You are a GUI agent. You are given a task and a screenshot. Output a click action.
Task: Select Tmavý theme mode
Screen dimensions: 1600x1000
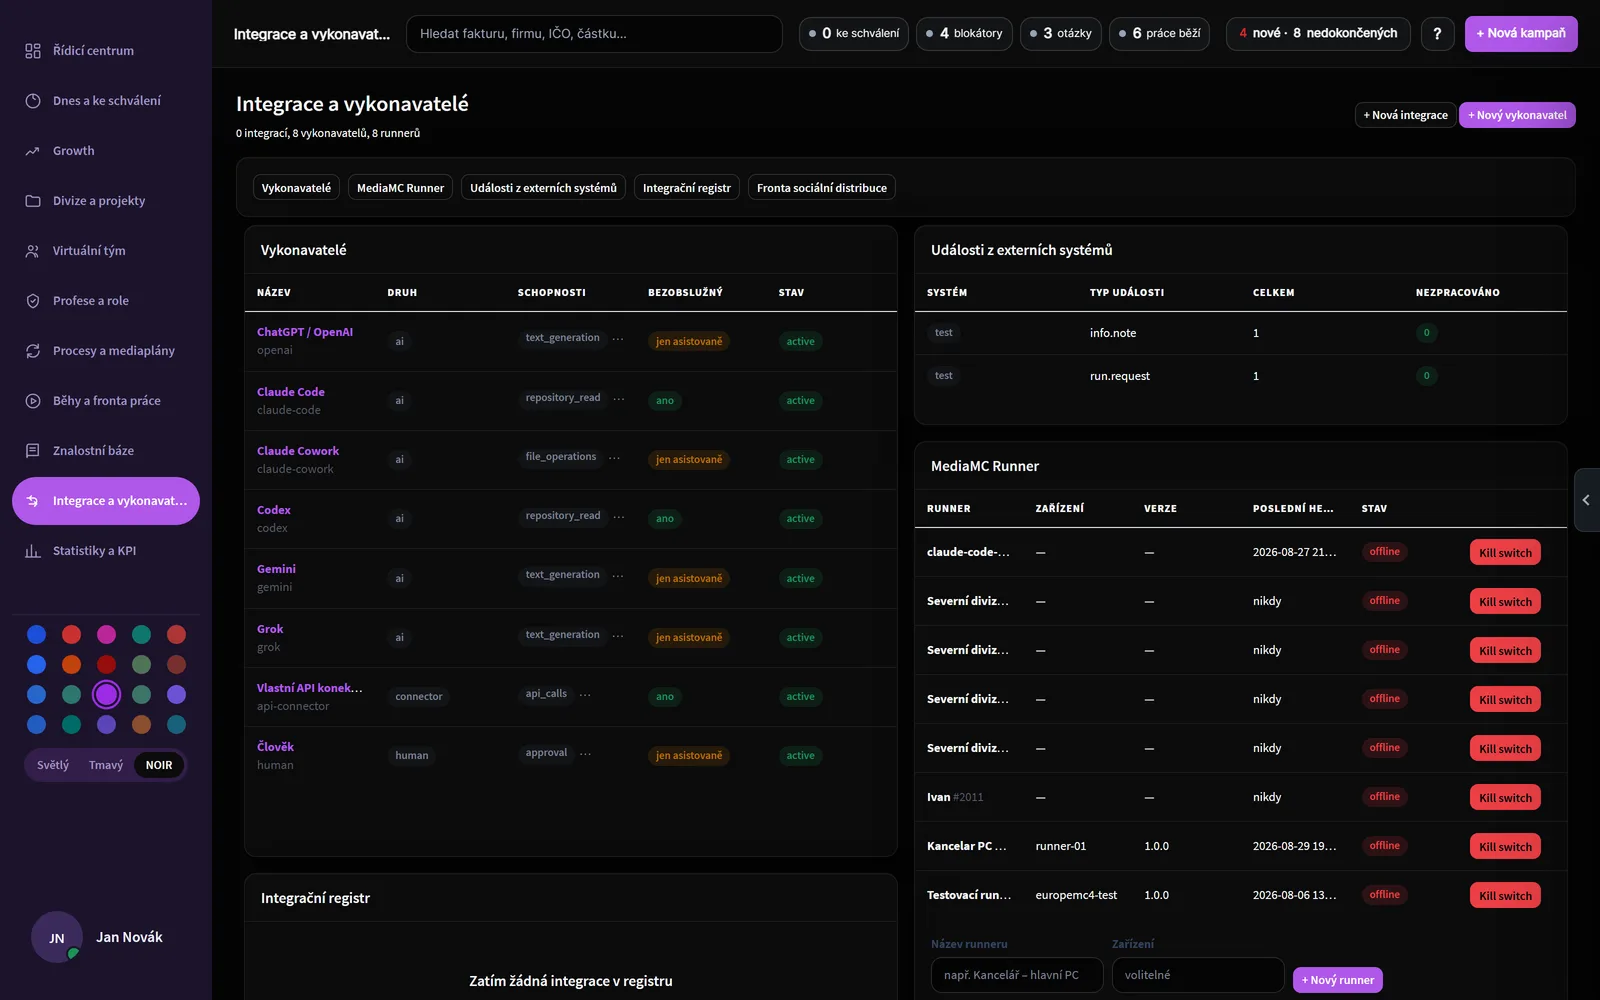(x=106, y=765)
